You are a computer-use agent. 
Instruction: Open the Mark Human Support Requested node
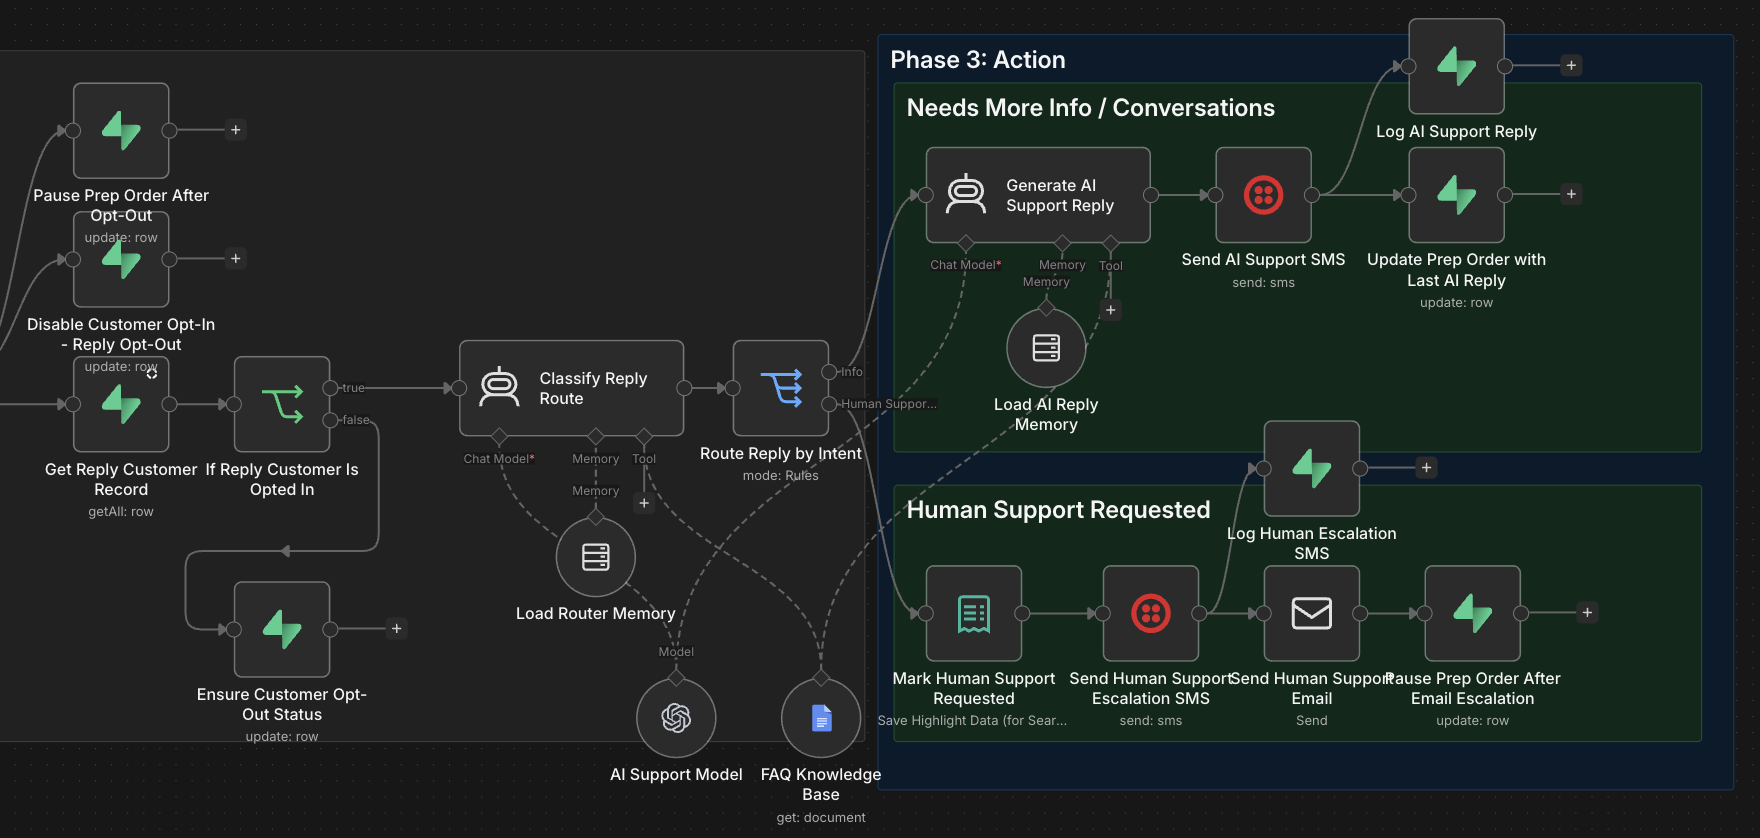974,613
